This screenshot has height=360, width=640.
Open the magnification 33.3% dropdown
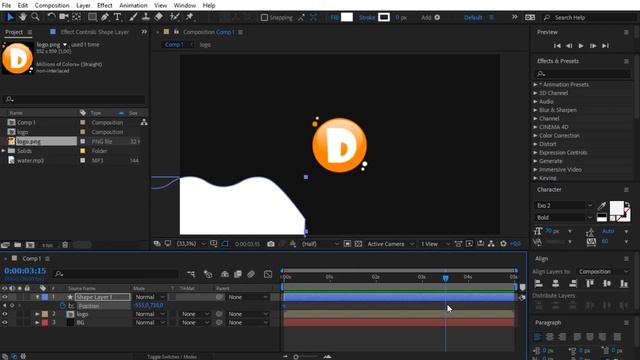[191, 244]
